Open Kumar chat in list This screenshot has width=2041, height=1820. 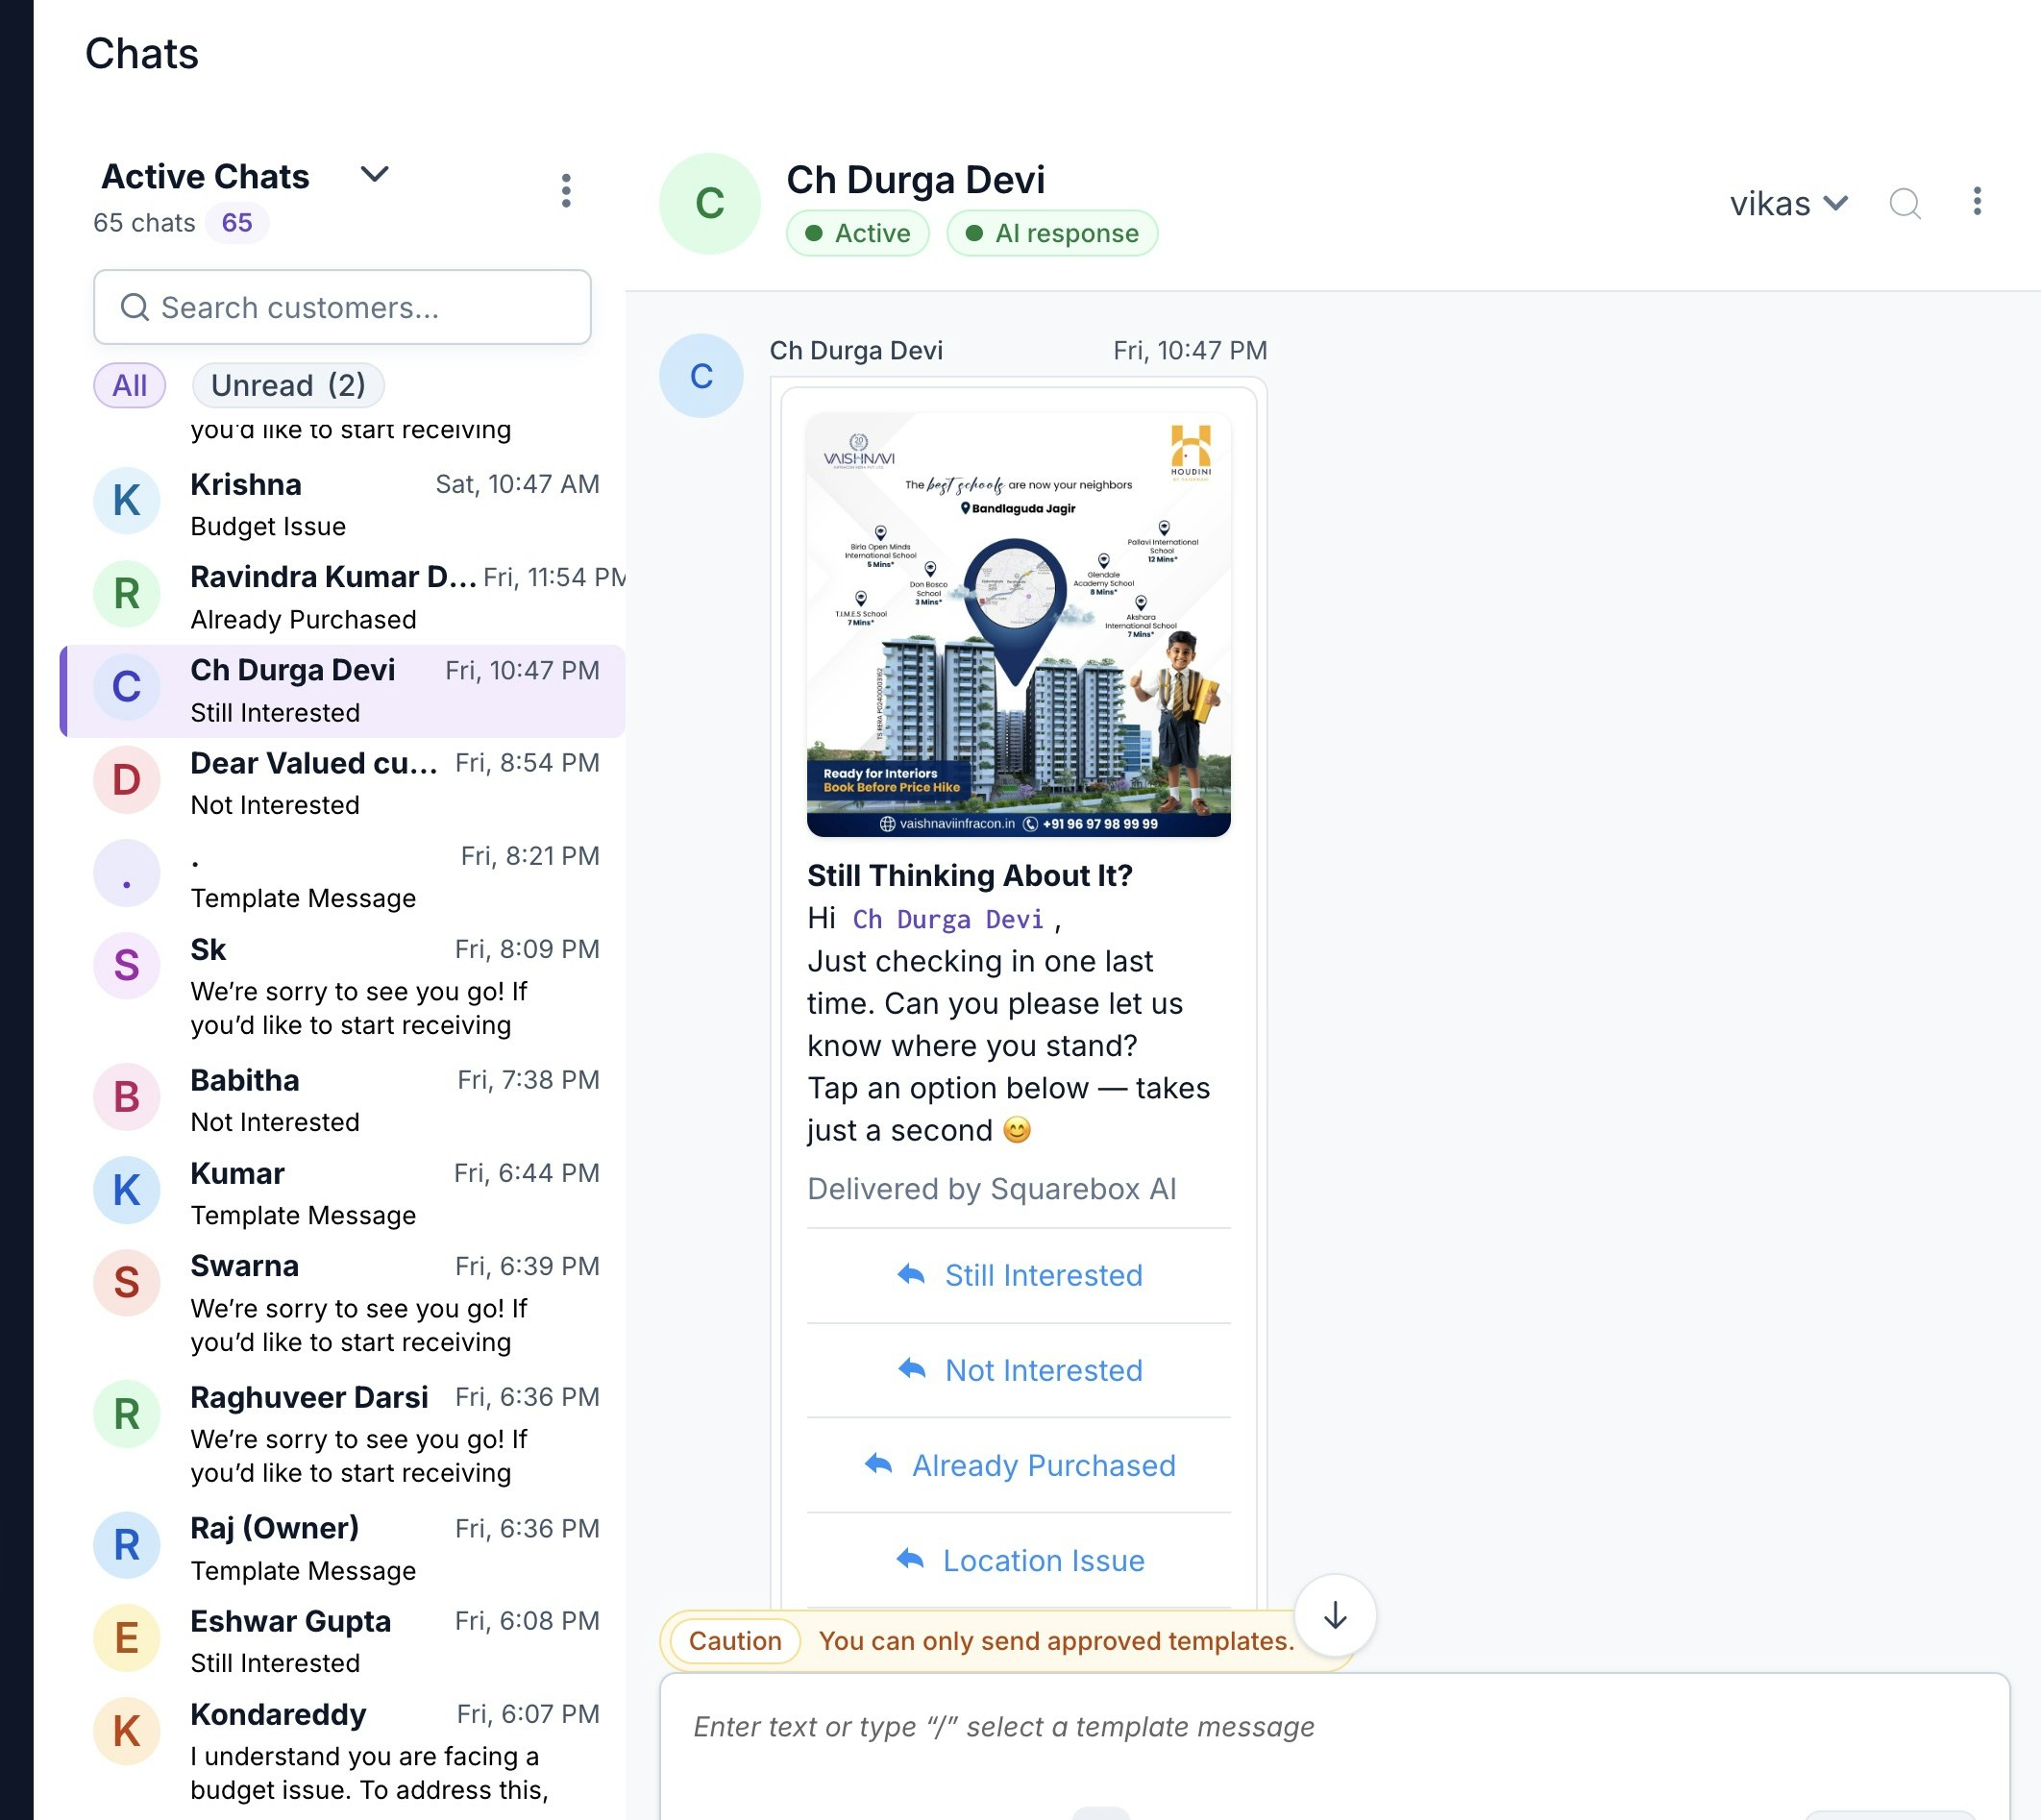coord(344,1193)
